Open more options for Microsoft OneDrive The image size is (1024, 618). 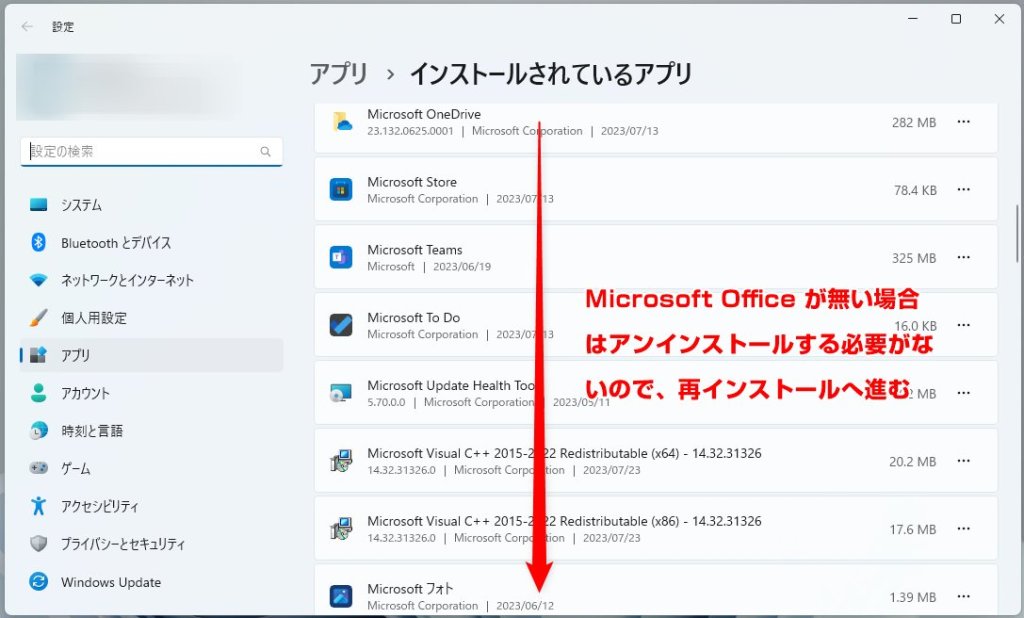(963, 122)
